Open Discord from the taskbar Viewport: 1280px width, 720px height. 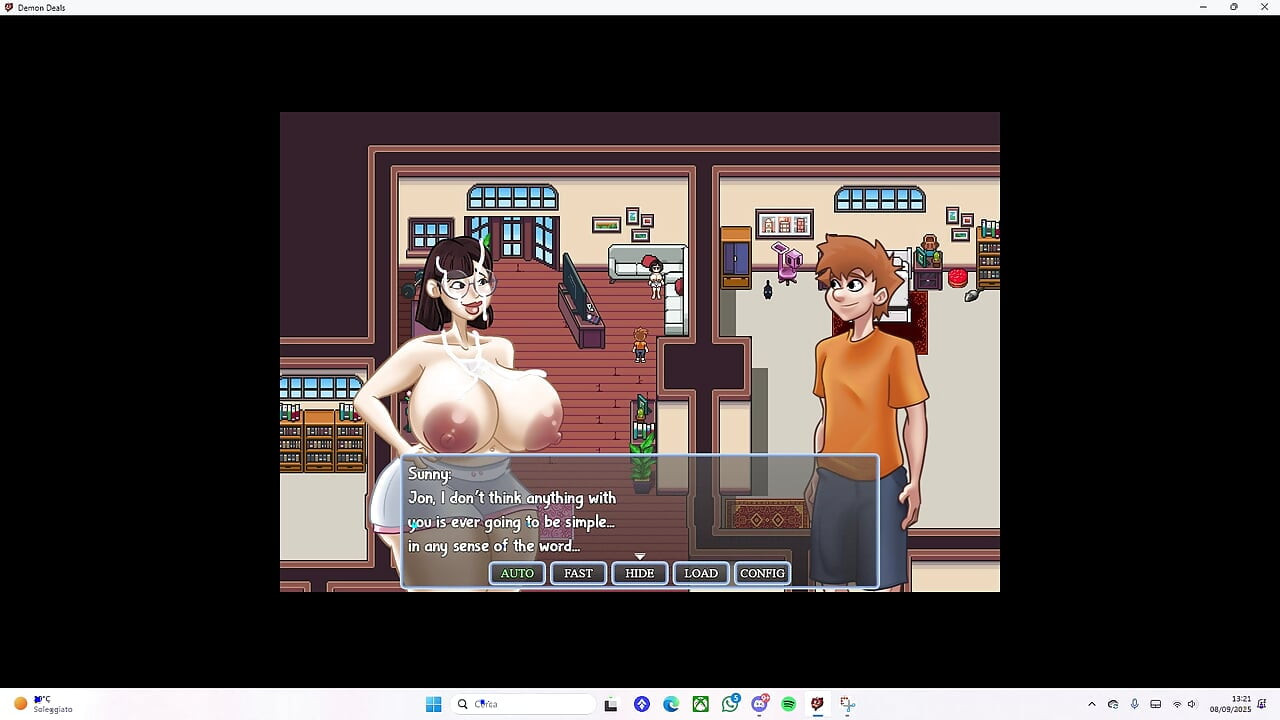tap(760, 704)
